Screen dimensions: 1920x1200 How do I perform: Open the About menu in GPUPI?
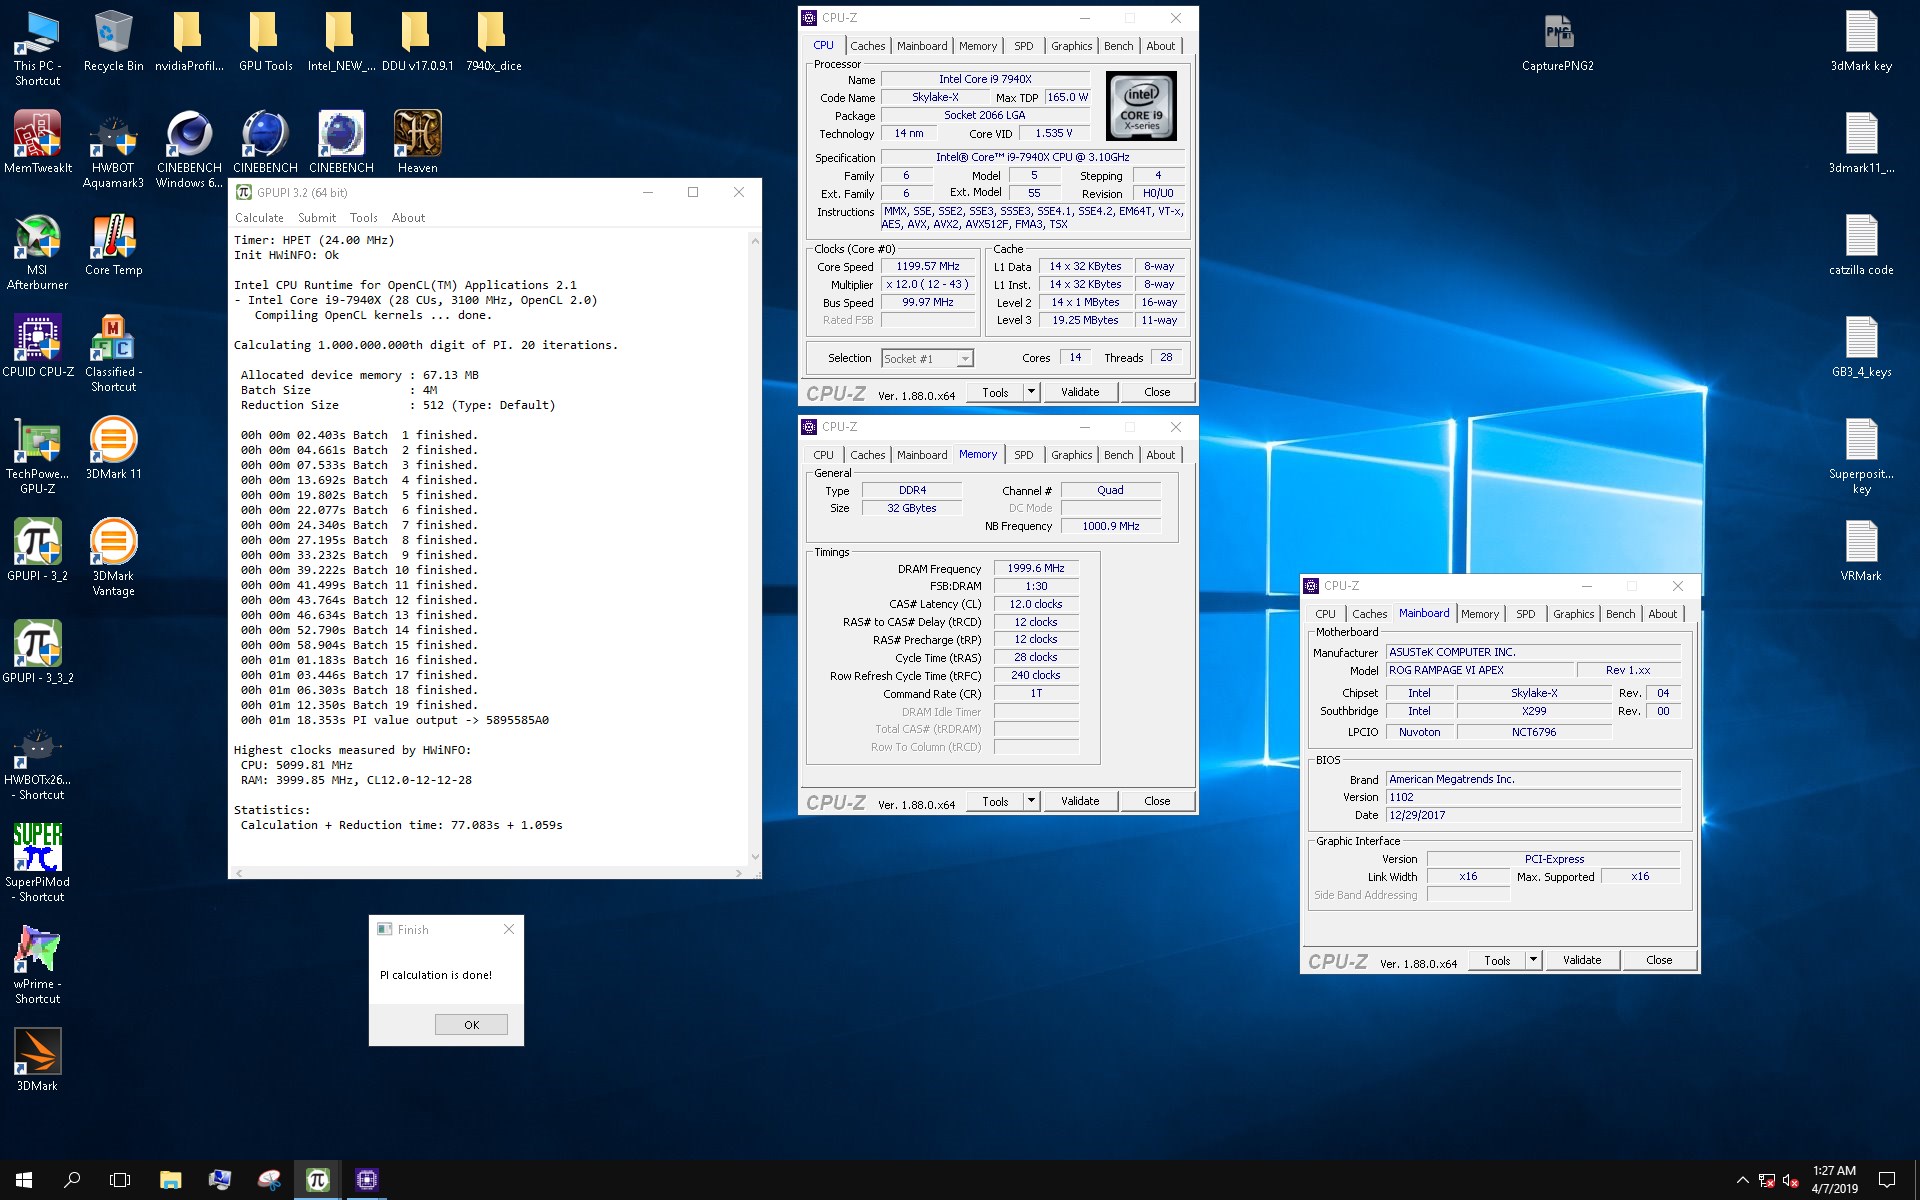(x=408, y=218)
